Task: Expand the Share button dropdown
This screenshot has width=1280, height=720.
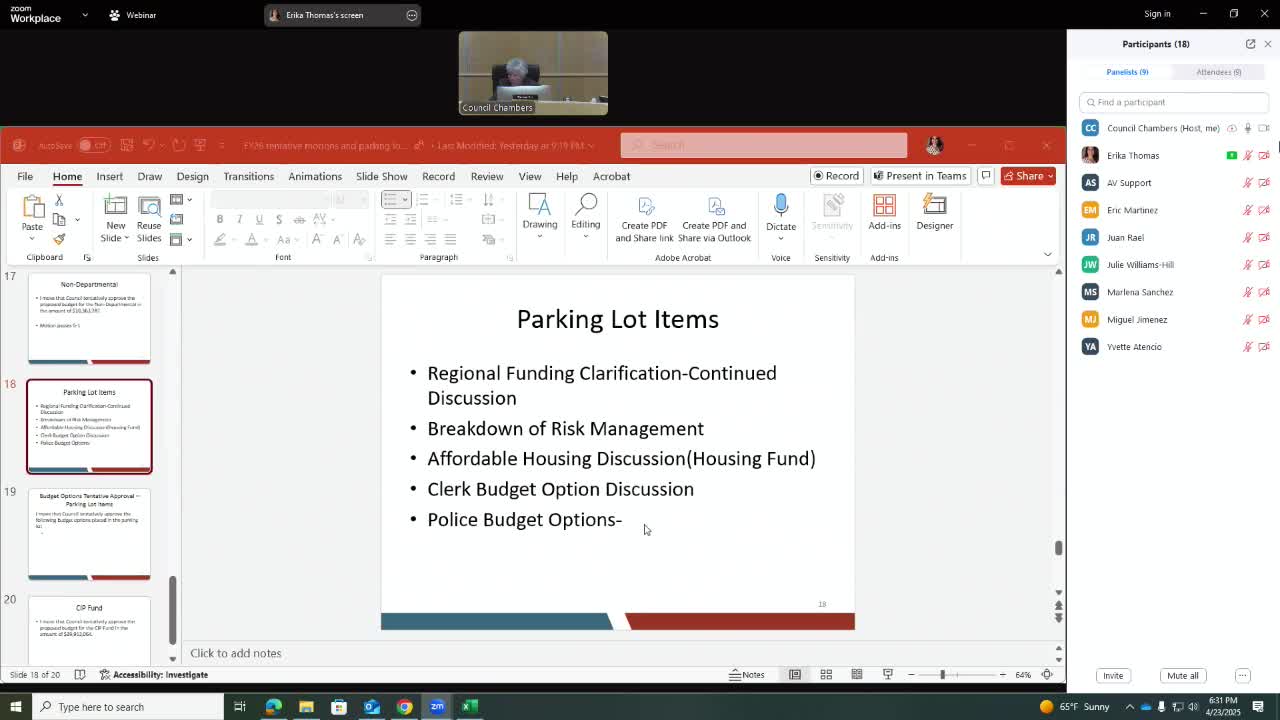Action: click(x=1049, y=176)
